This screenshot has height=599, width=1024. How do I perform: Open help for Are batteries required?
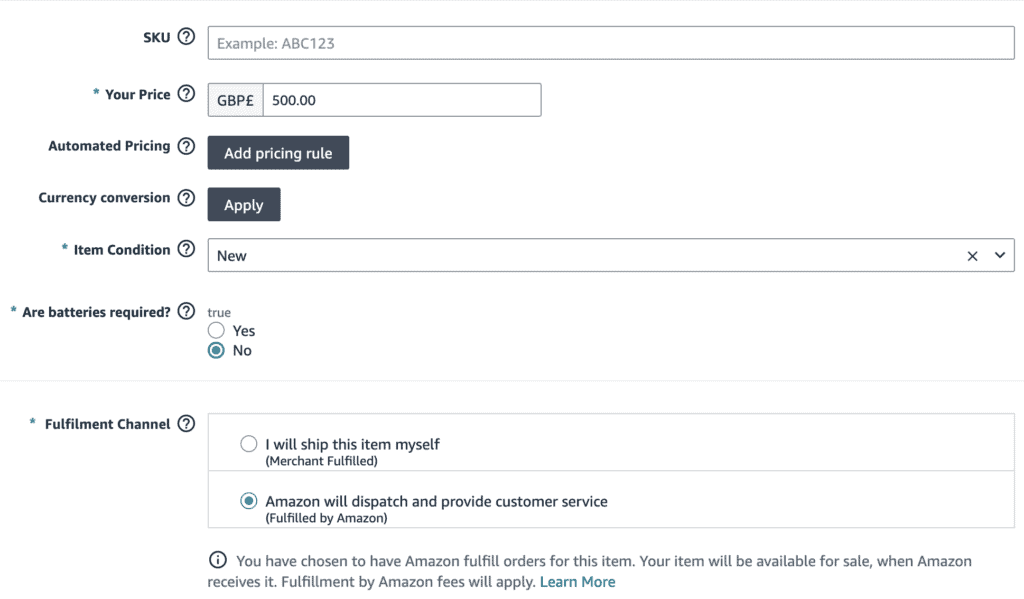click(186, 312)
